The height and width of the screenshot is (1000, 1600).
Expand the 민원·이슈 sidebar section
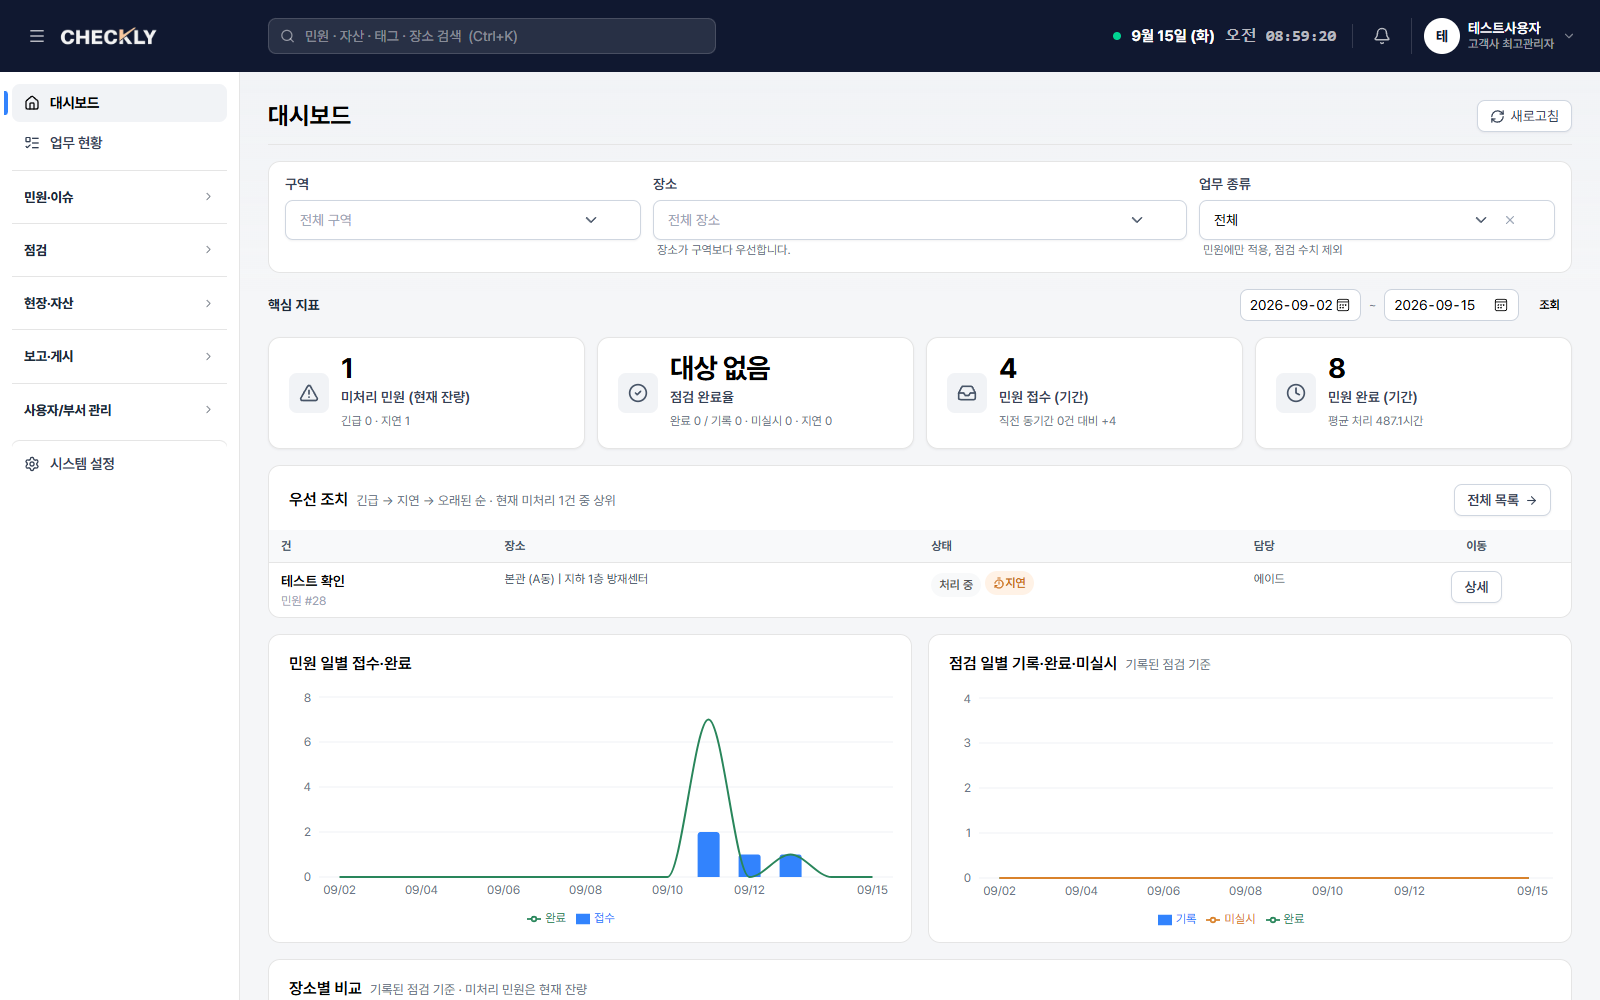tap(119, 197)
